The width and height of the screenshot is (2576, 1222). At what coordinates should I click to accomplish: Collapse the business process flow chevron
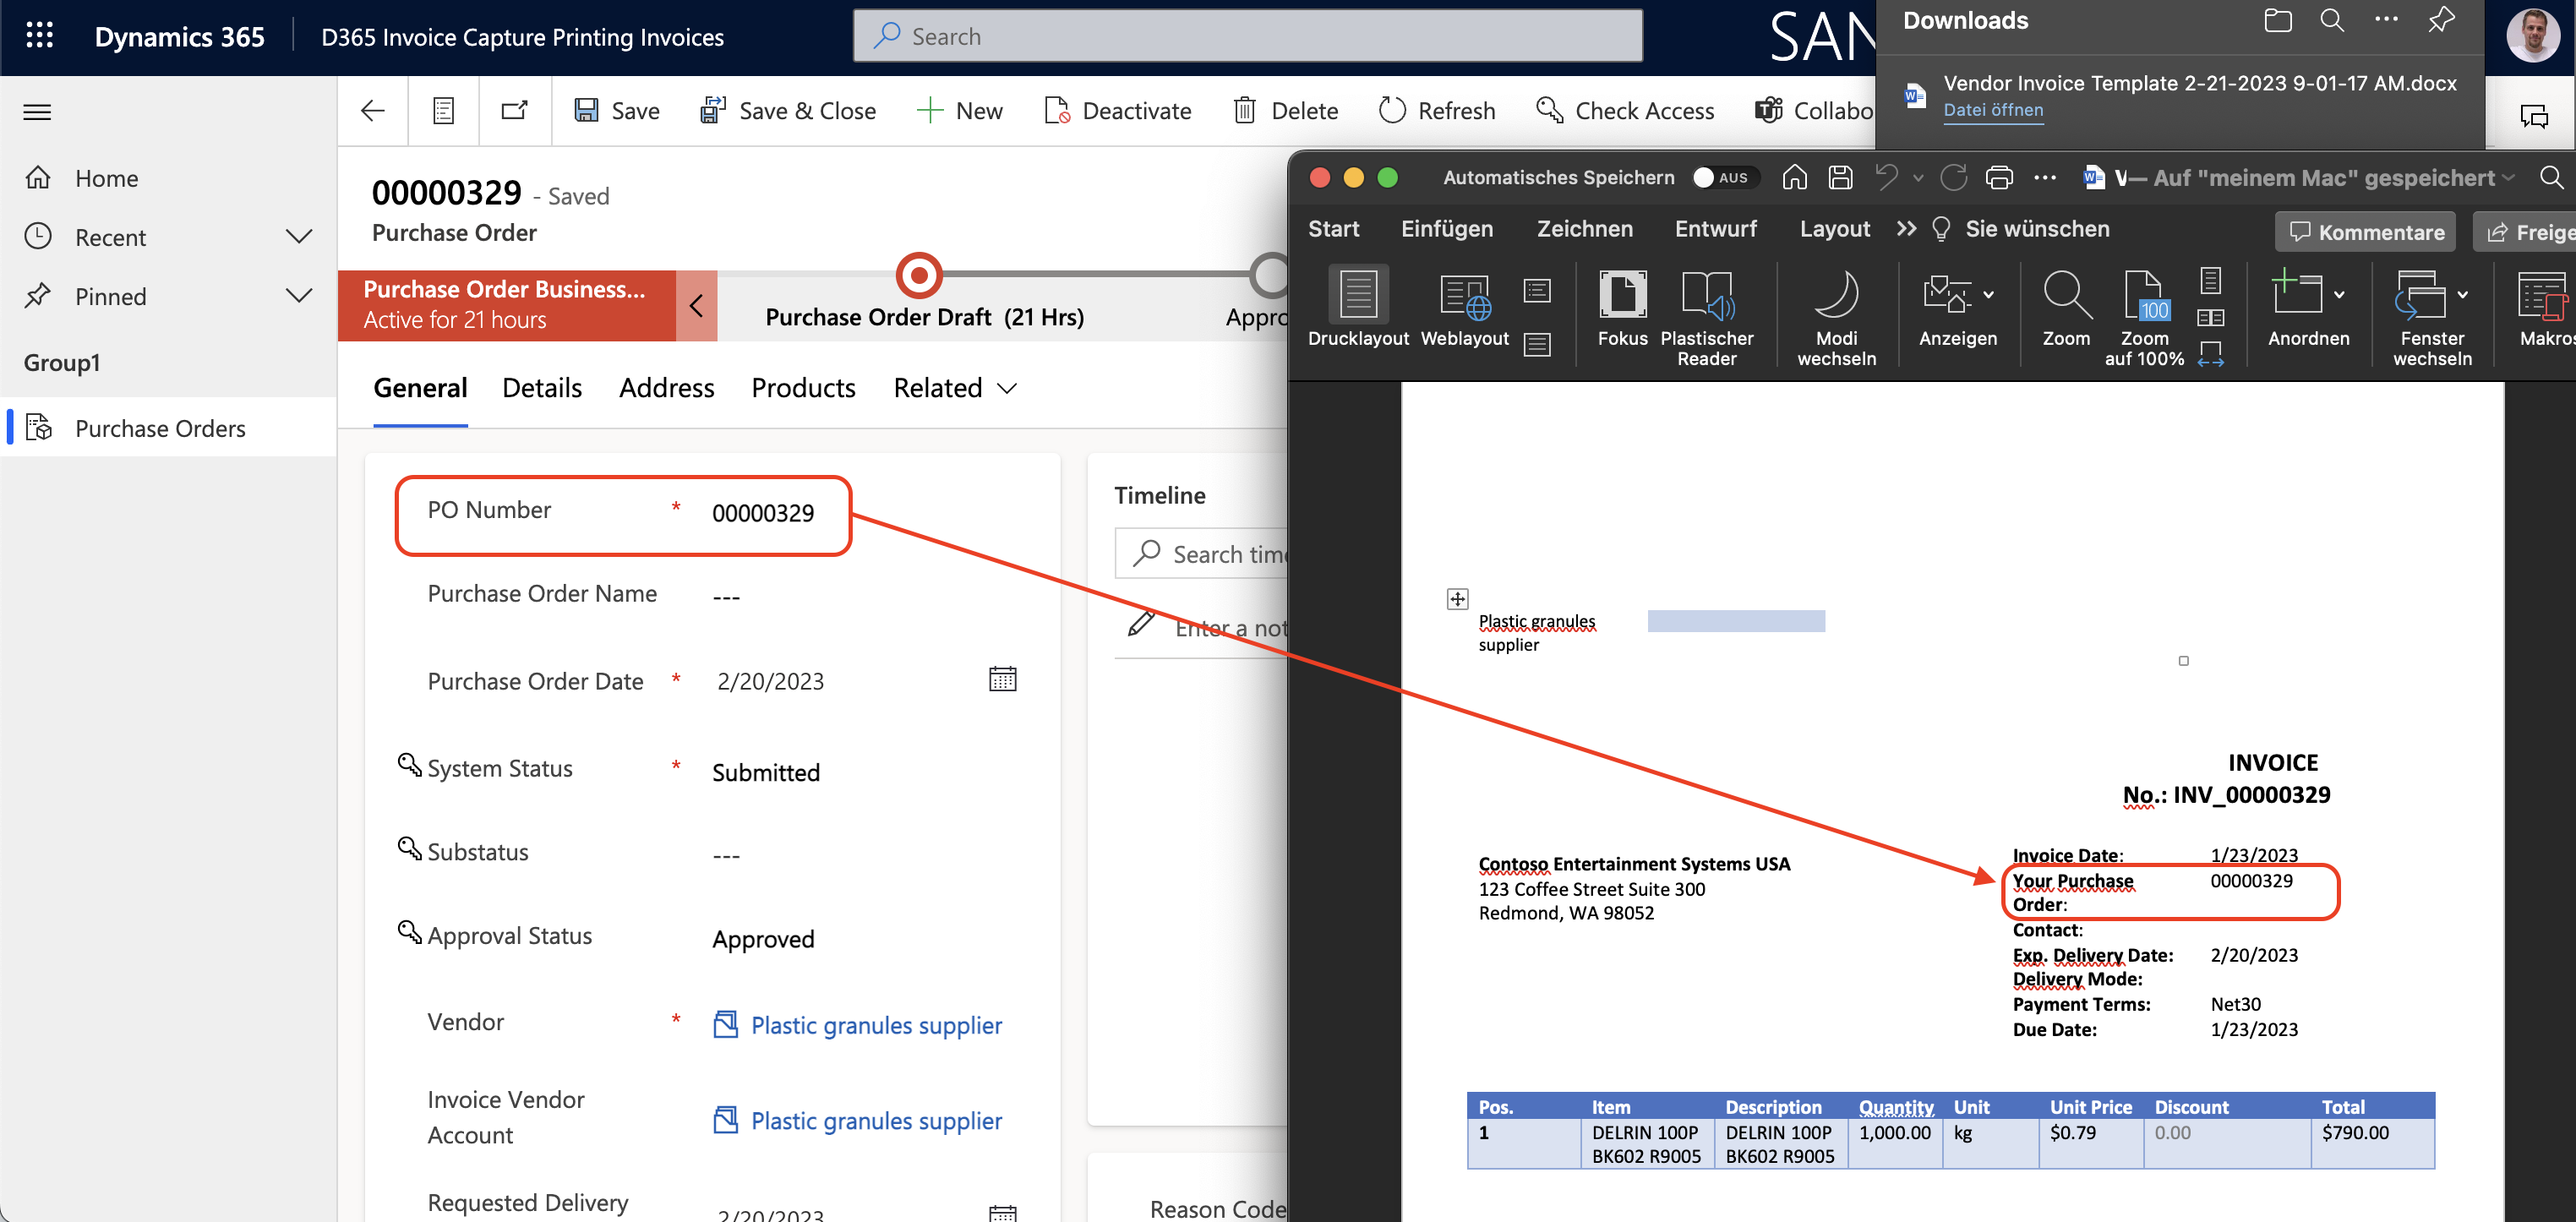coord(696,306)
